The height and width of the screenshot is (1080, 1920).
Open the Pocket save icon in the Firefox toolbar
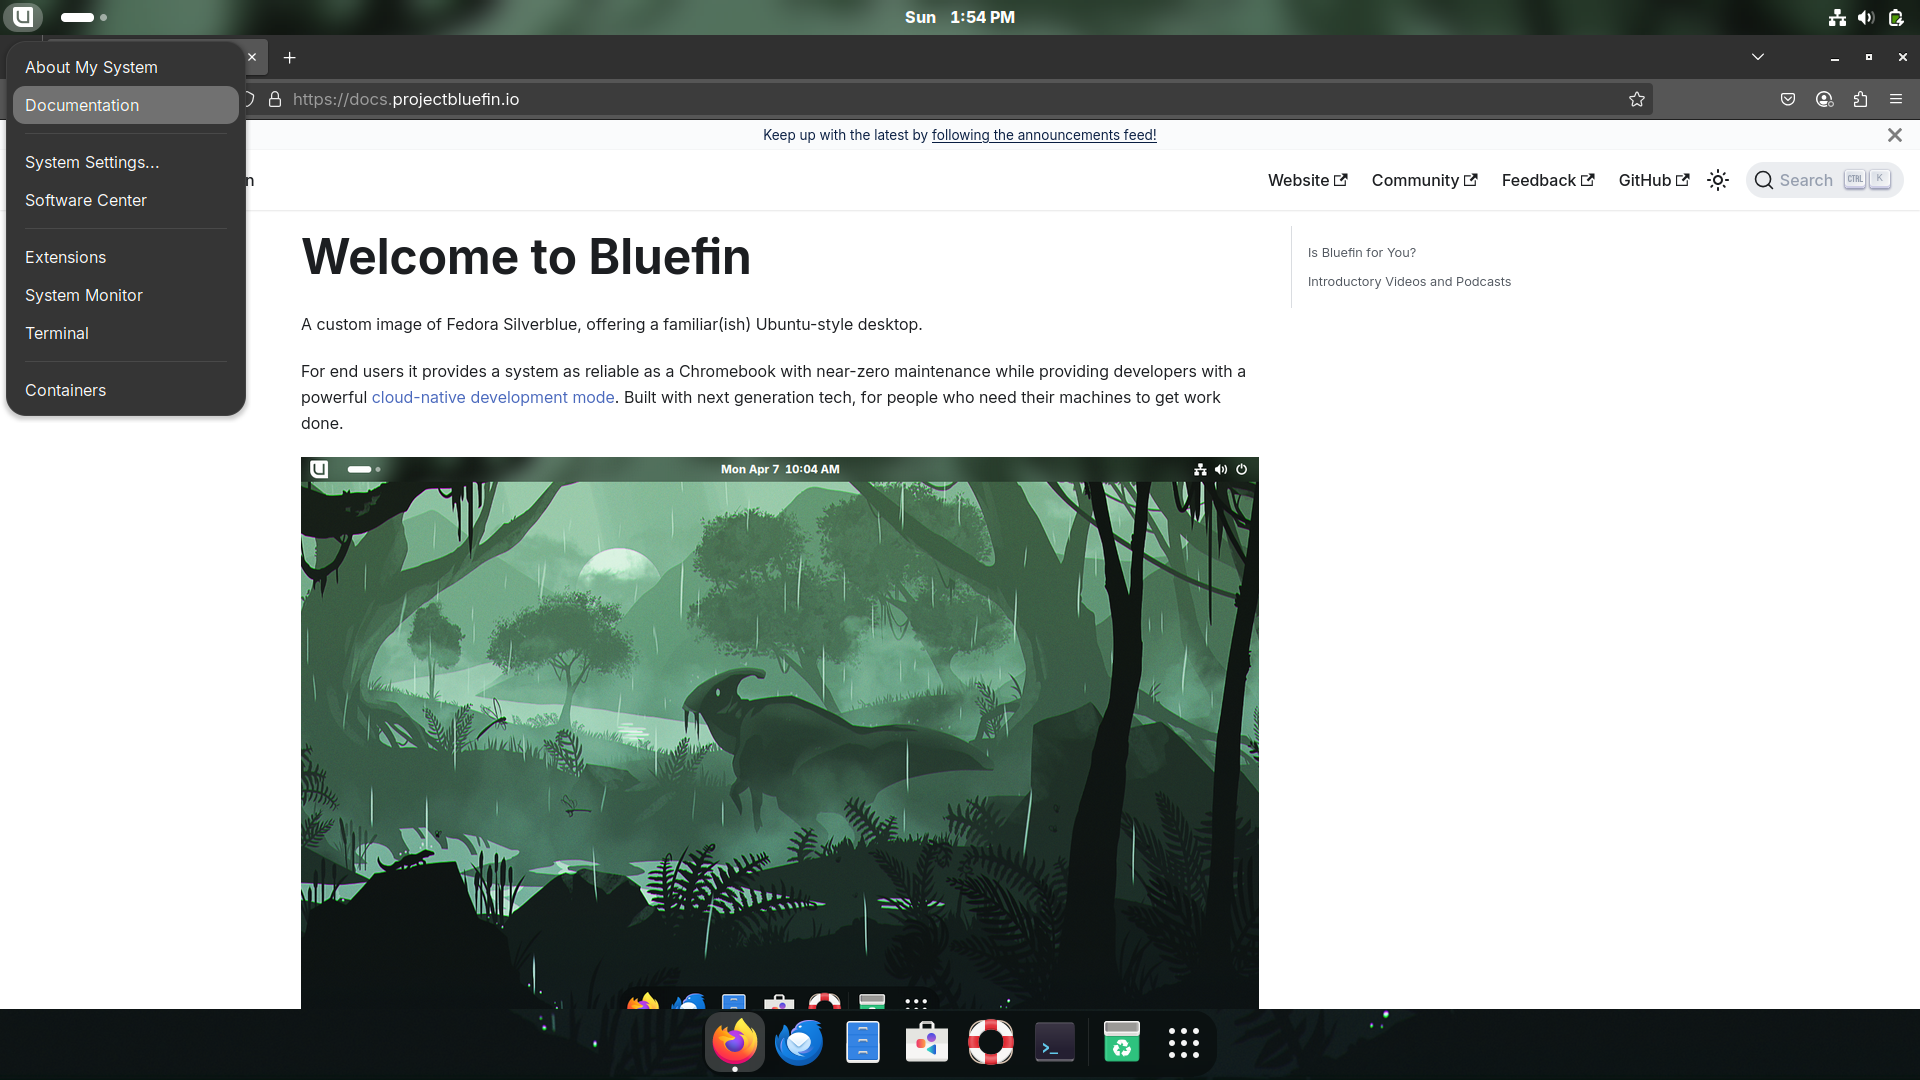[1788, 99]
